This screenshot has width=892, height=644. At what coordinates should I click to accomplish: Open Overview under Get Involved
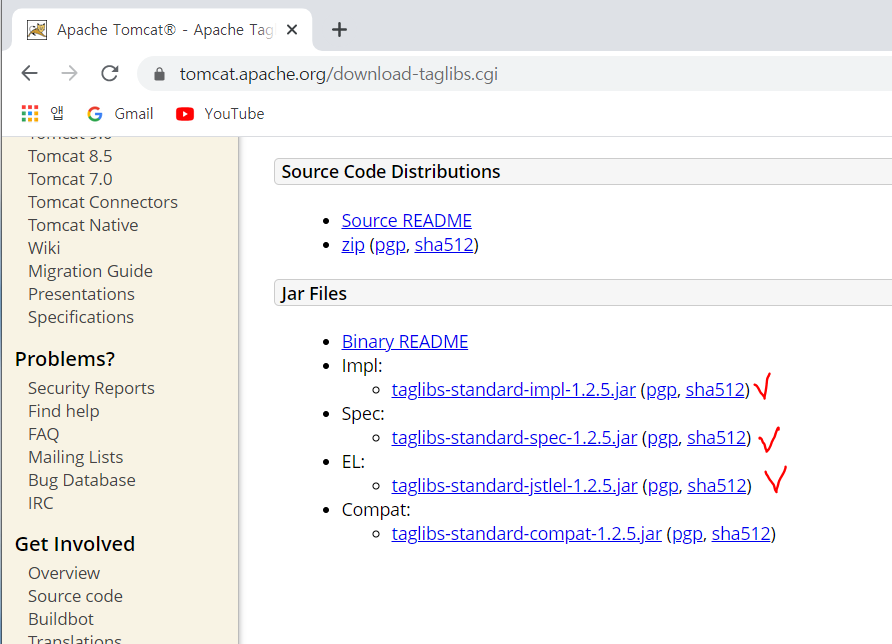[x=64, y=573]
